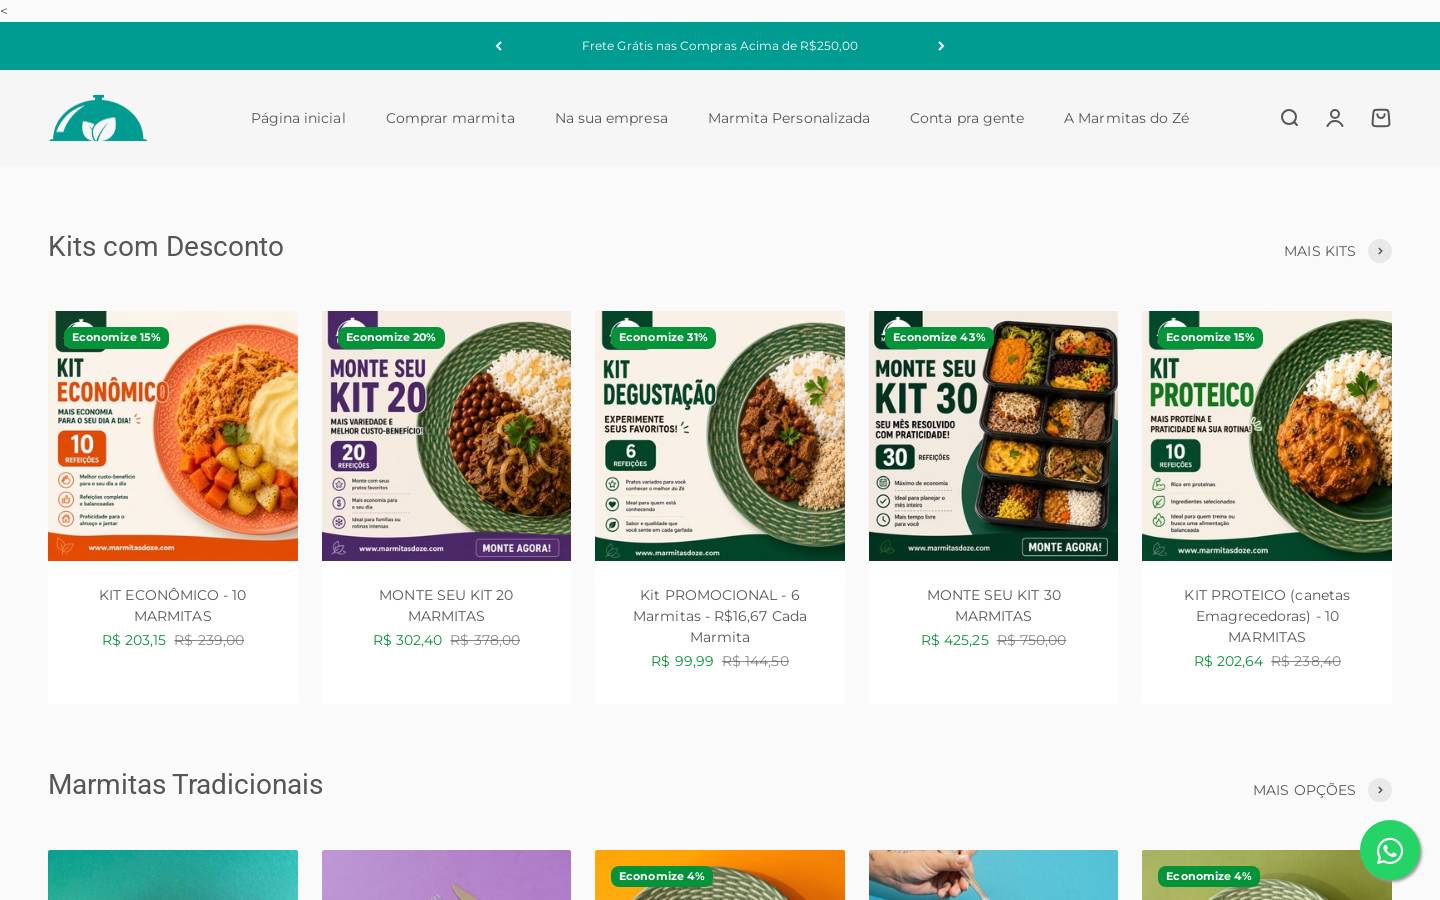Click the Frete Grátis announcement text
Viewport: 1440px width, 900px height.
point(720,46)
